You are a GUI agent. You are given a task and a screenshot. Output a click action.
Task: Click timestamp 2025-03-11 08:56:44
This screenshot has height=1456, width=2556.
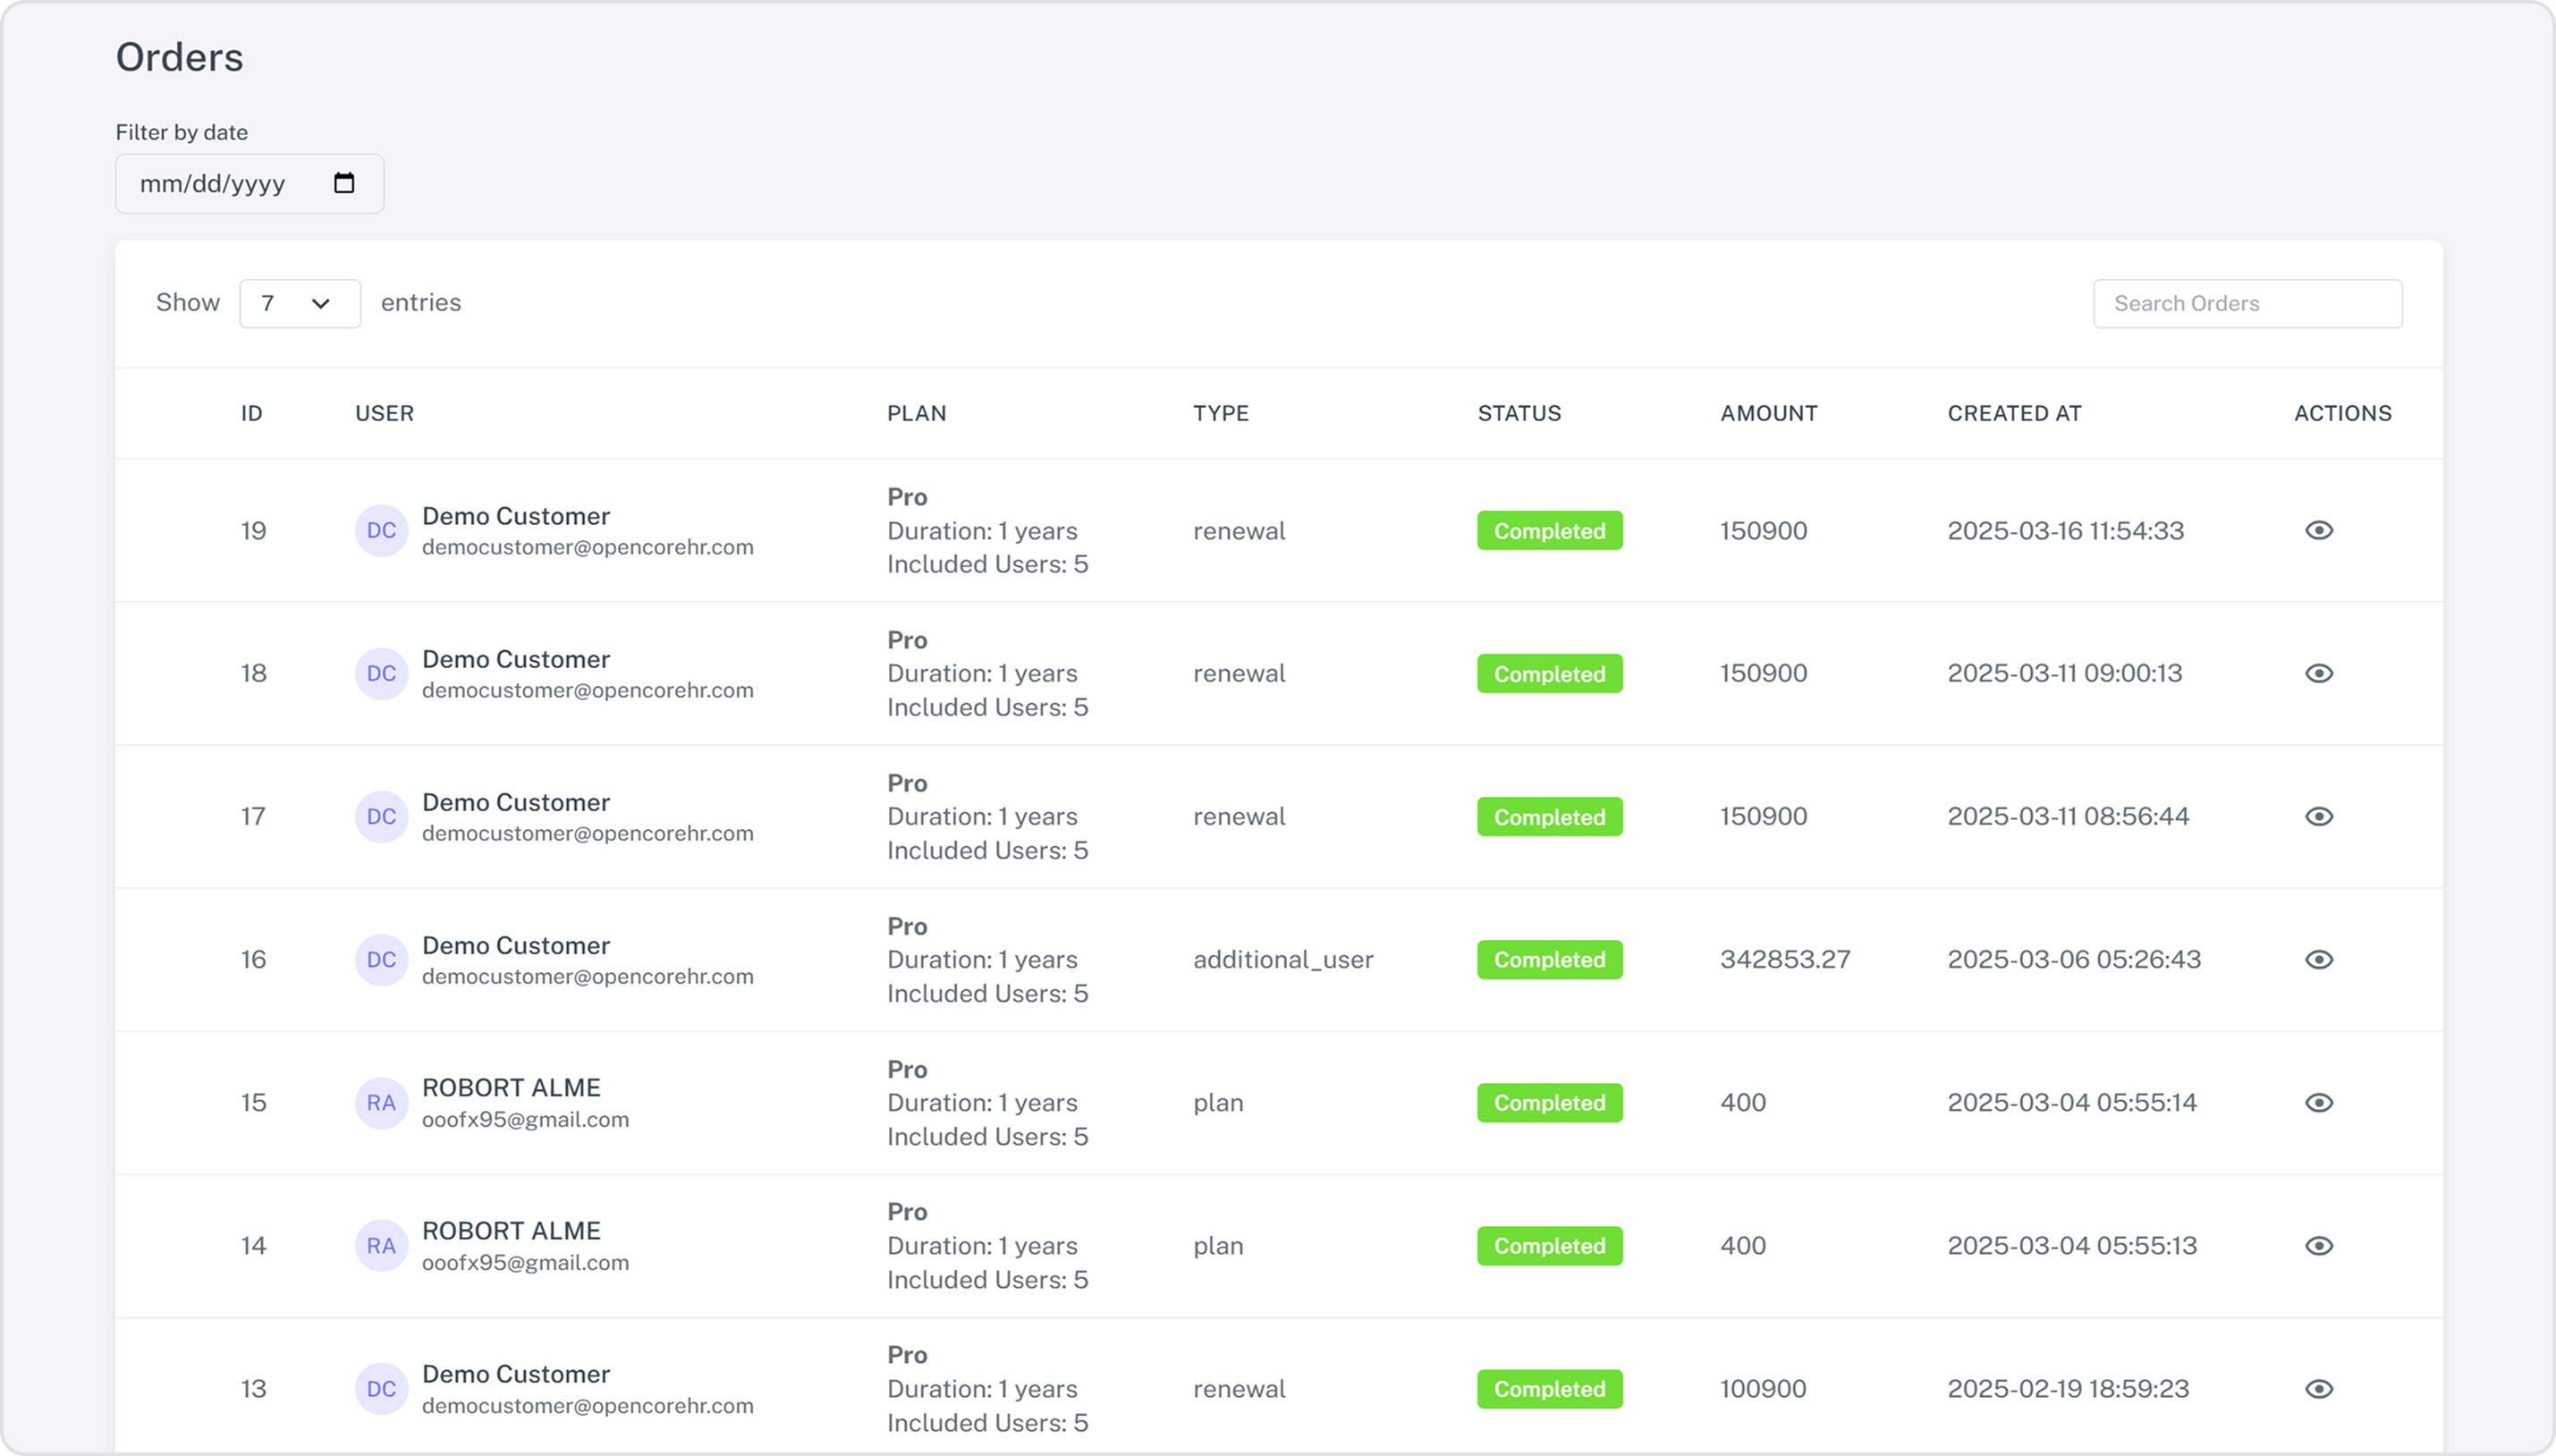pyautogui.click(x=2068, y=816)
